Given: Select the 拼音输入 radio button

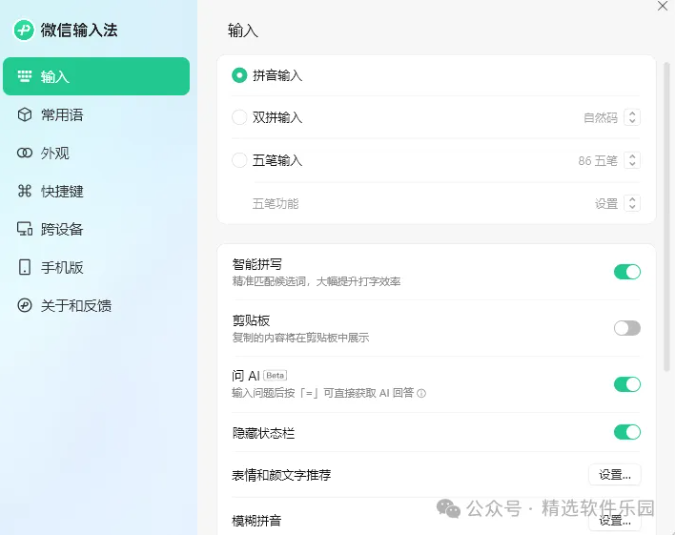Looking at the screenshot, I should 239,75.
